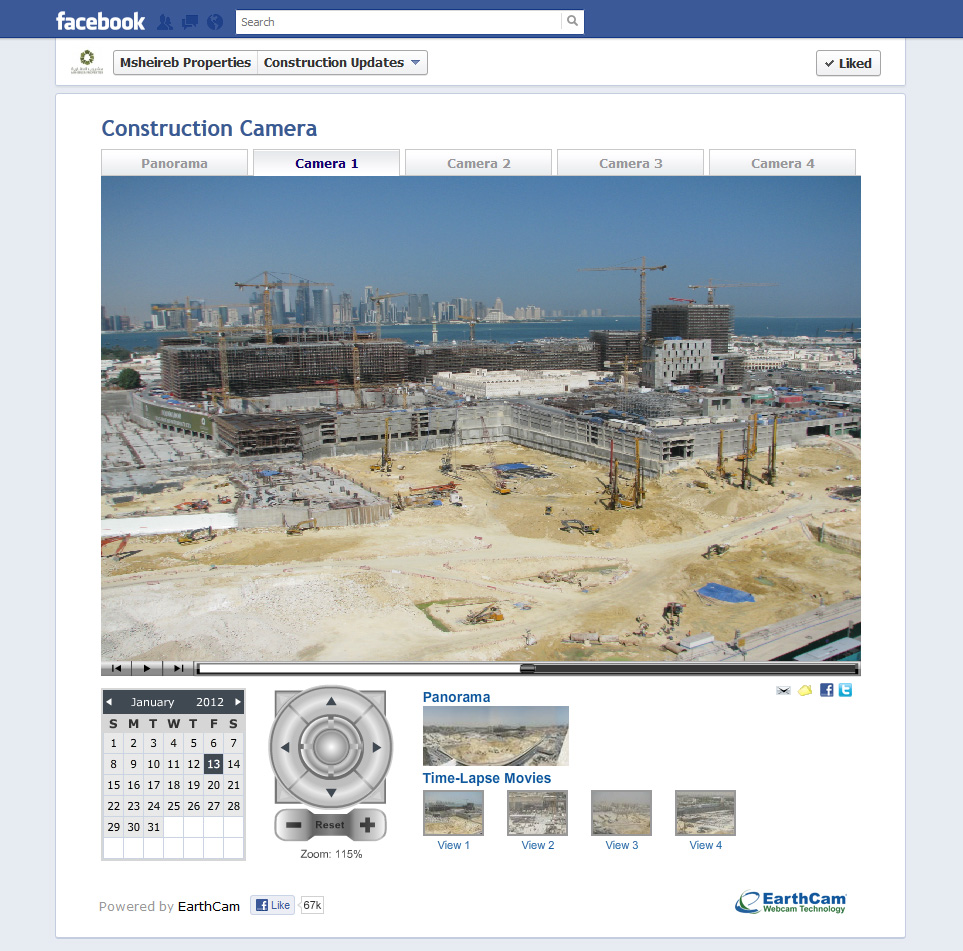Switch to Camera 3 tab
The width and height of the screenshot is (963, 951).
pyautogui.click(x=631, y=163)
